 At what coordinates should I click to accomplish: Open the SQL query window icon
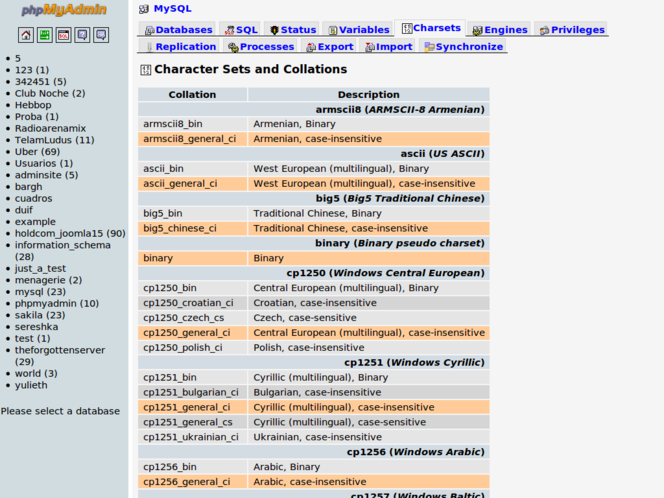[63, 35]
